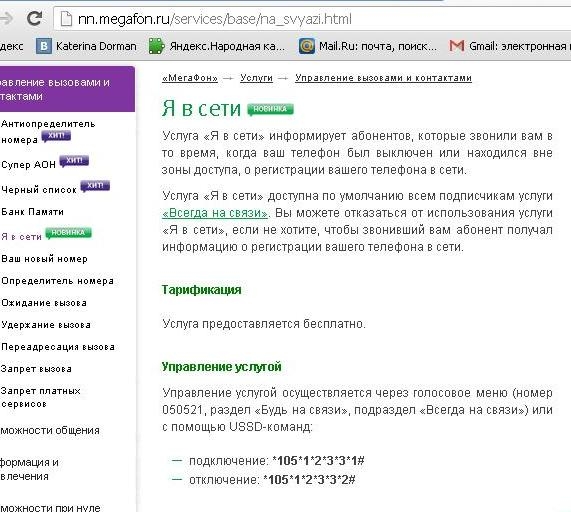
Task: Follow the Услуги breadcrumb link
Action: [x=256, y=78]
